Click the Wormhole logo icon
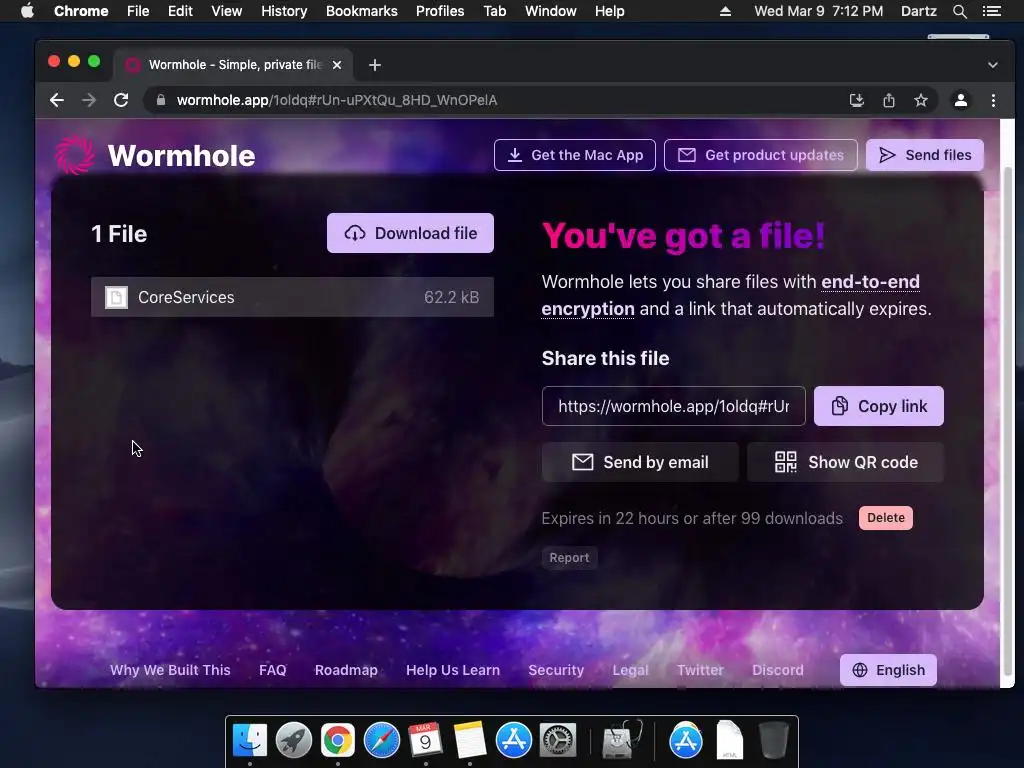The height and width of the screenshot is (768, 1024). [x=75, y=155]
